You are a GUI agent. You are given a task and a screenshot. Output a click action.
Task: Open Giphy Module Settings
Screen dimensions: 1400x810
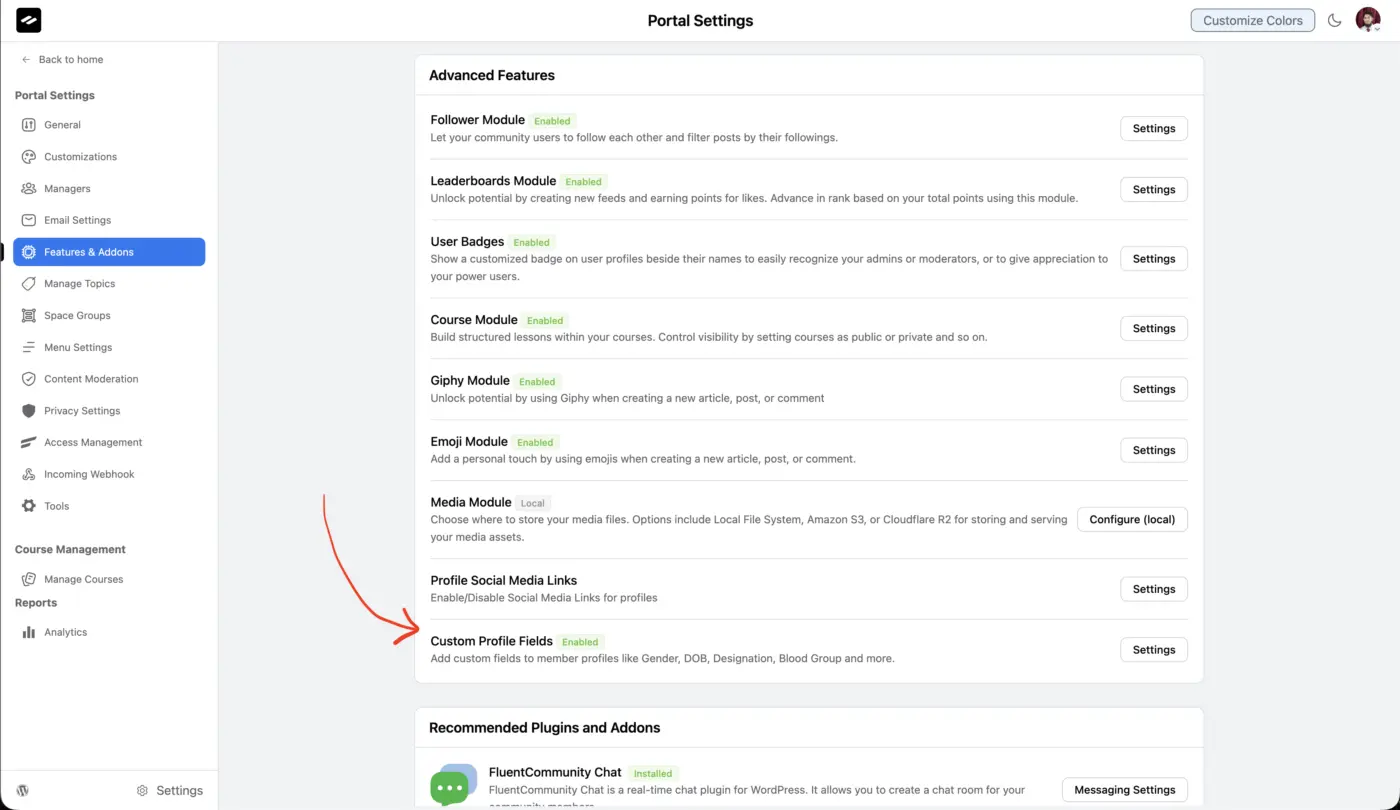pyautogui.click(x=1153, y=389)
